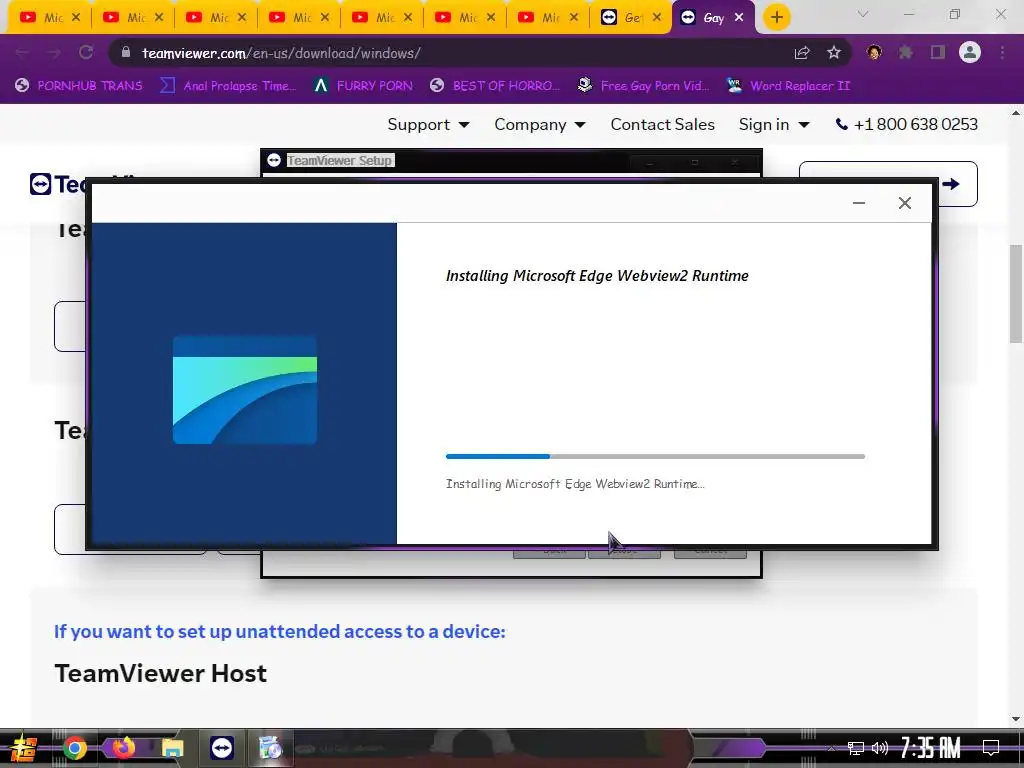Close the 'Get' TeamViewer tab
1024x768 pixels.
pyautogui.click(x=657, y=18)
